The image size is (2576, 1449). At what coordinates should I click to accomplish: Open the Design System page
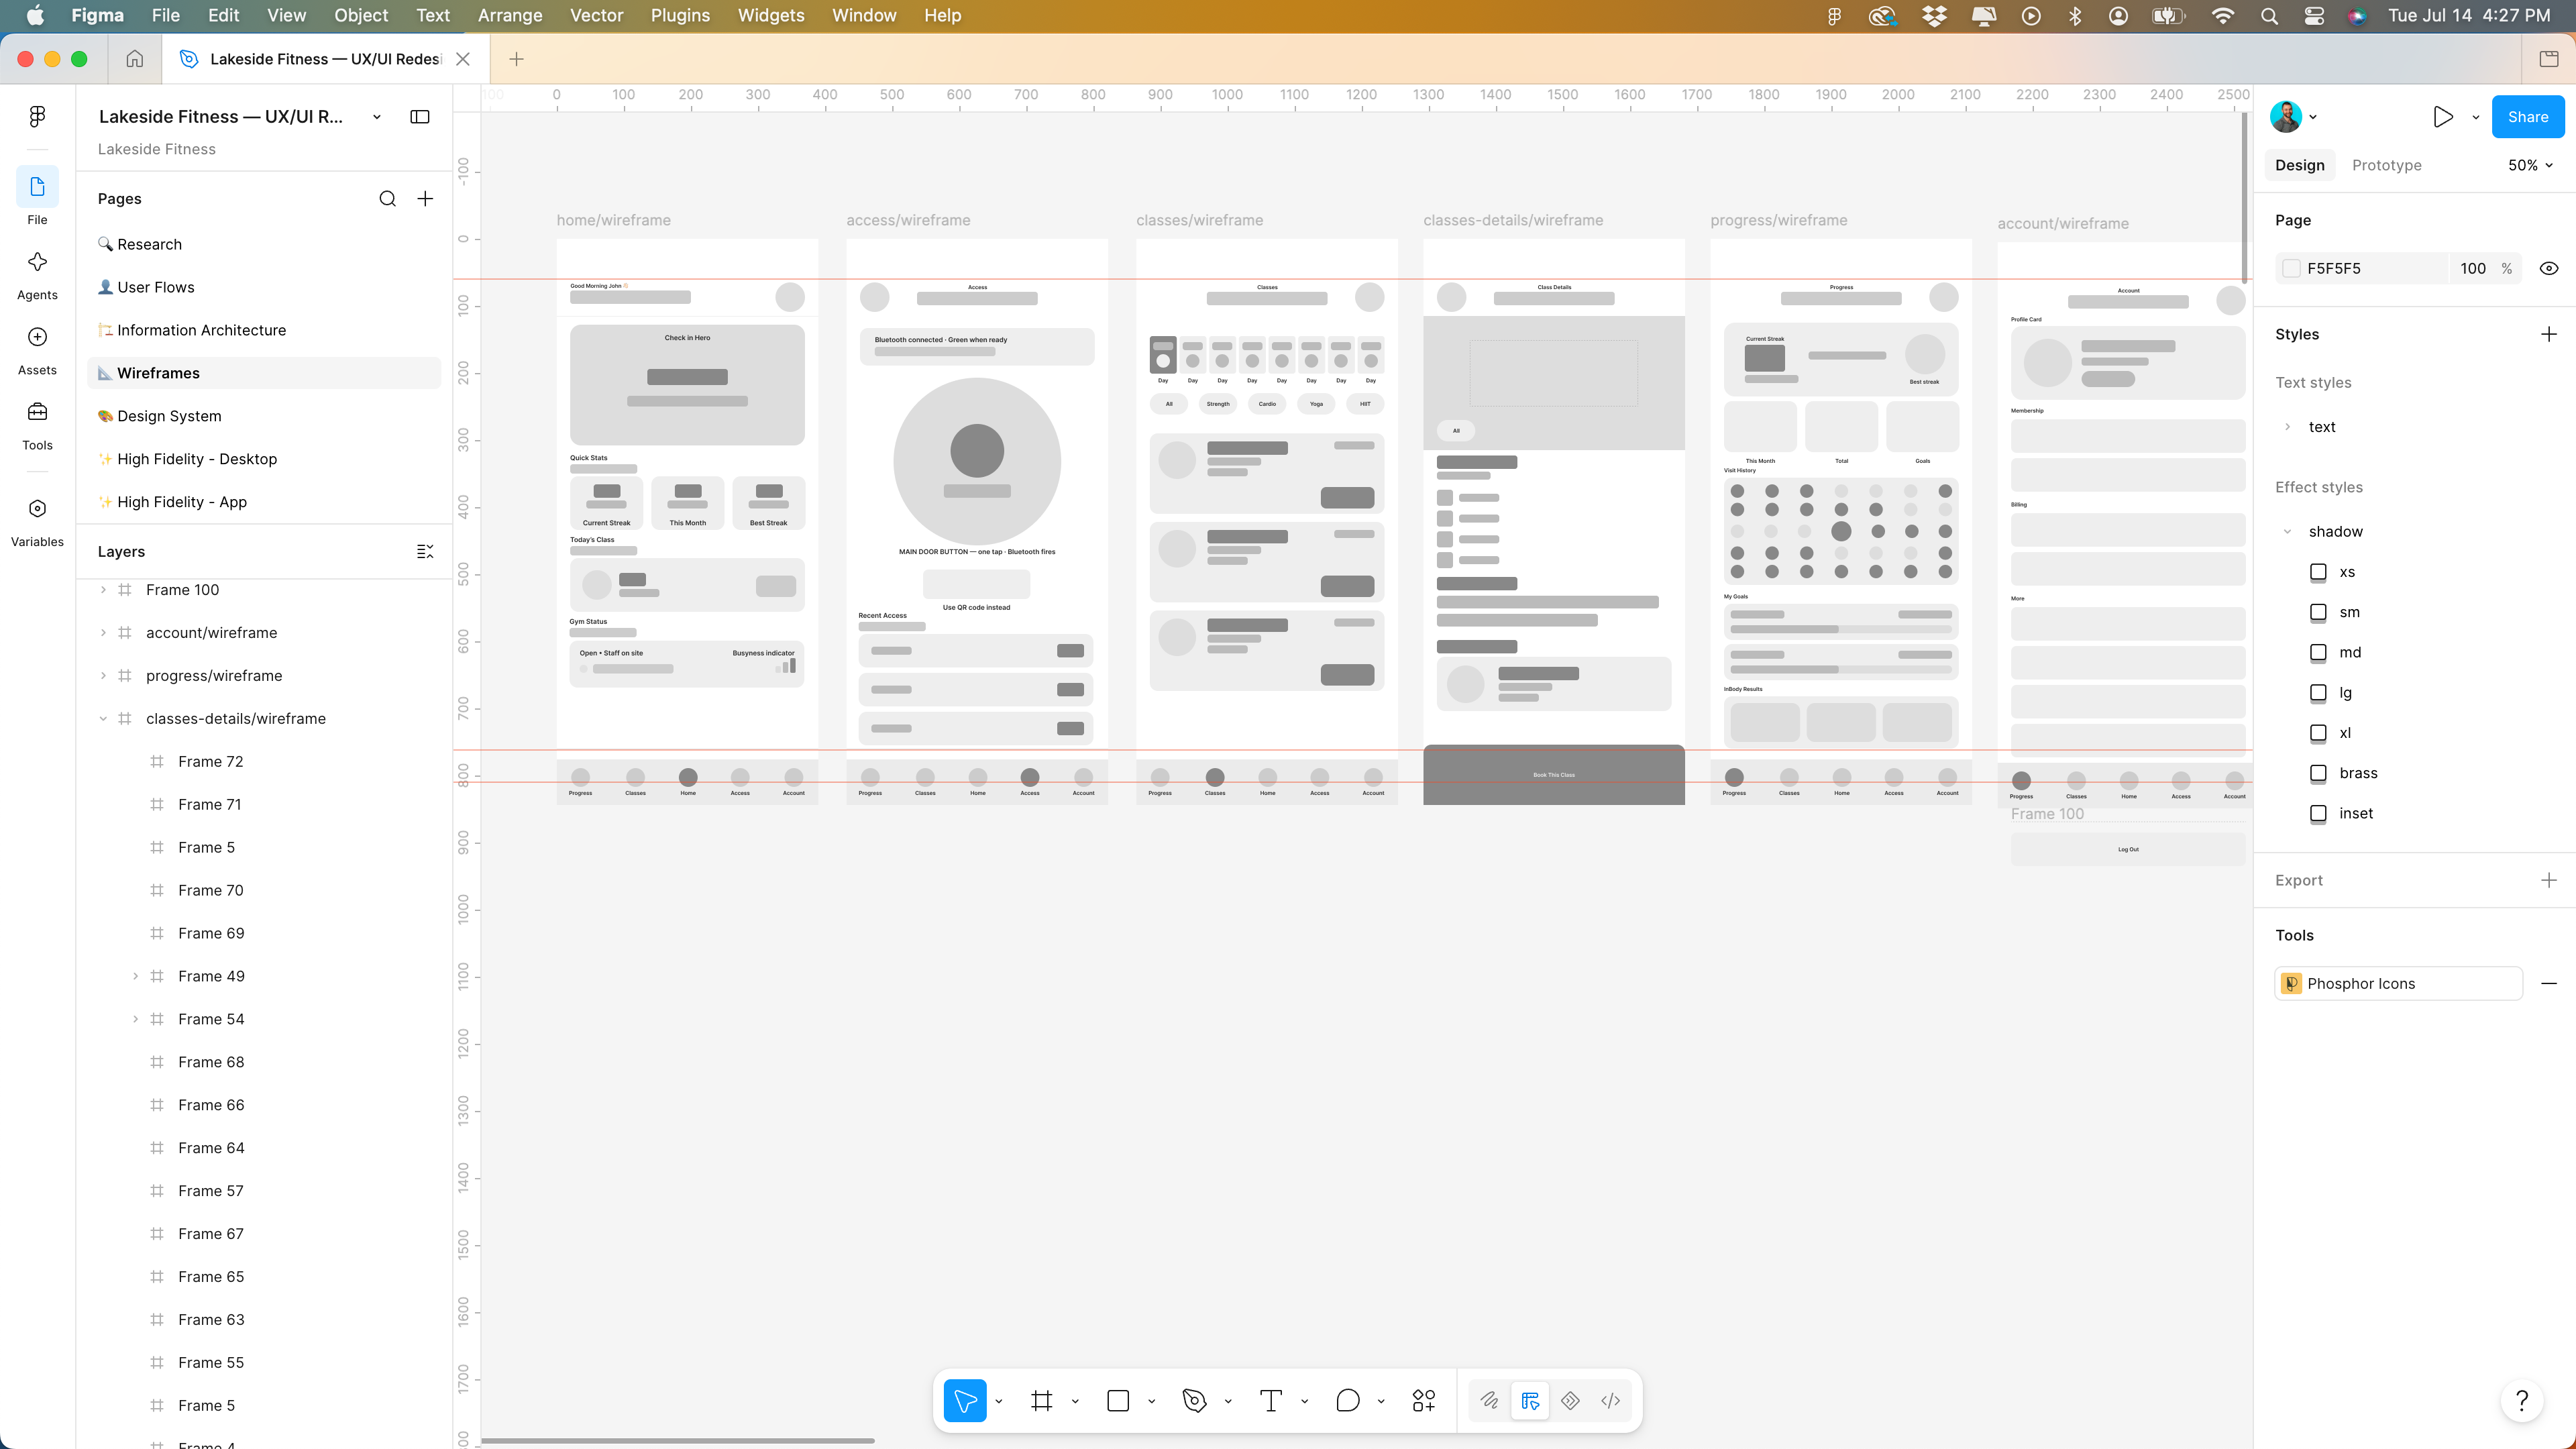tap(265, 416)
